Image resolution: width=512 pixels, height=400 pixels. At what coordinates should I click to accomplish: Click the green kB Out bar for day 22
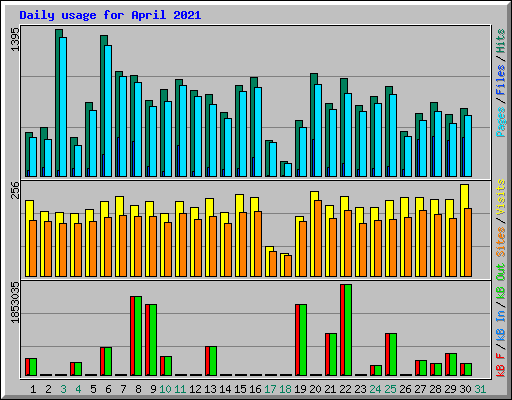point(348,330)
